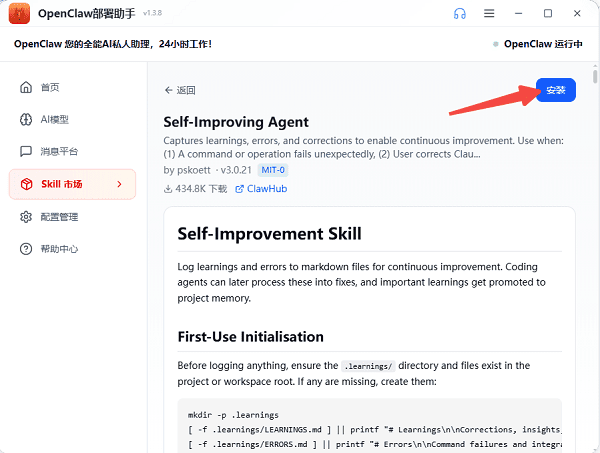Maximize the OpenClaw window
Screen dimensions: 600x453
(548, 13)
